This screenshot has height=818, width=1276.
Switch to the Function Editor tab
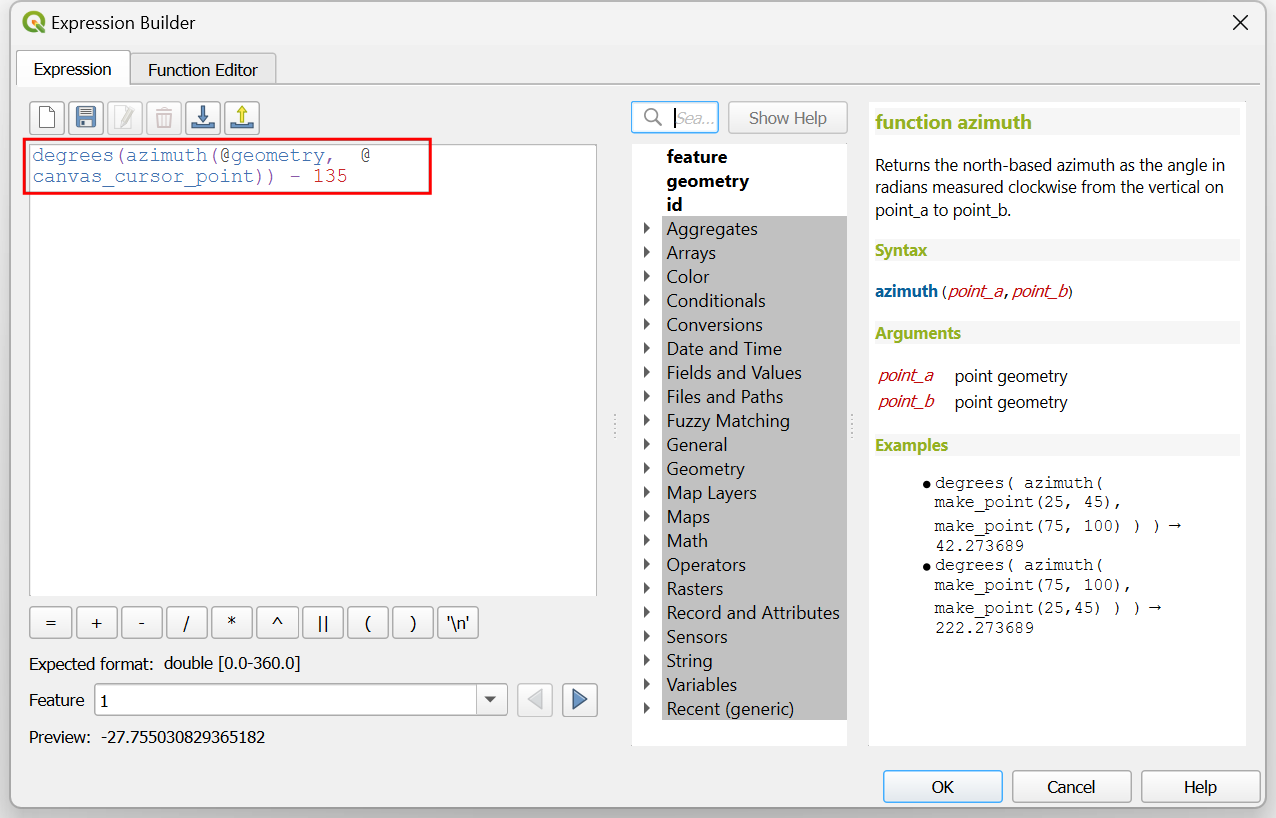pos(203,70)
